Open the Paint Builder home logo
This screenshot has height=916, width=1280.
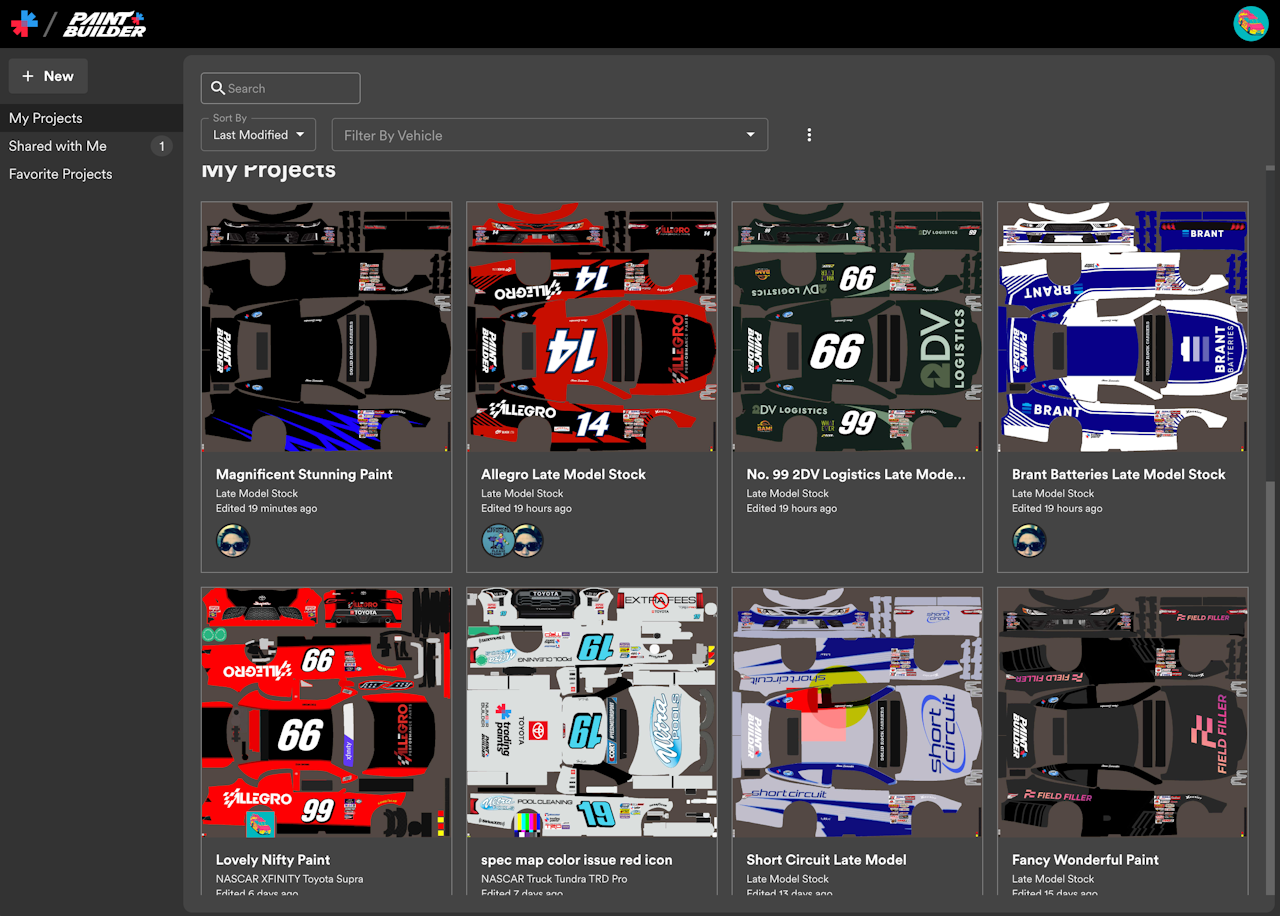pyautogui.click(x=104, y=24)
